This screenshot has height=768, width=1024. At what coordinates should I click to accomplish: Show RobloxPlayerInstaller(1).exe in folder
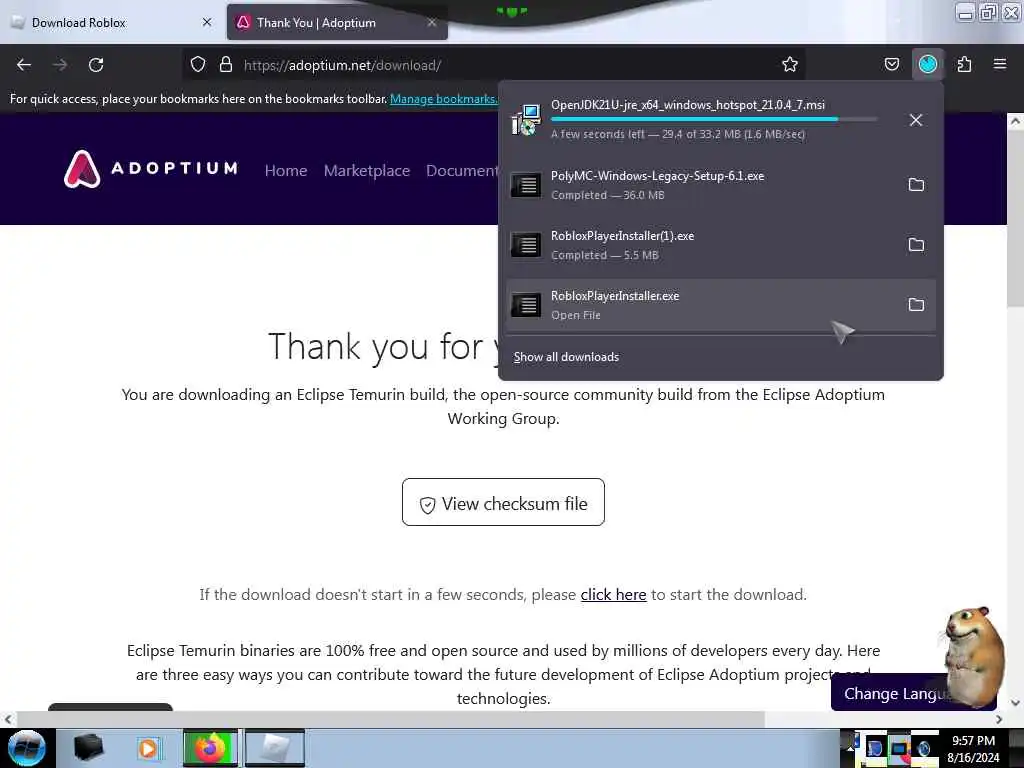tap(916, 245)
